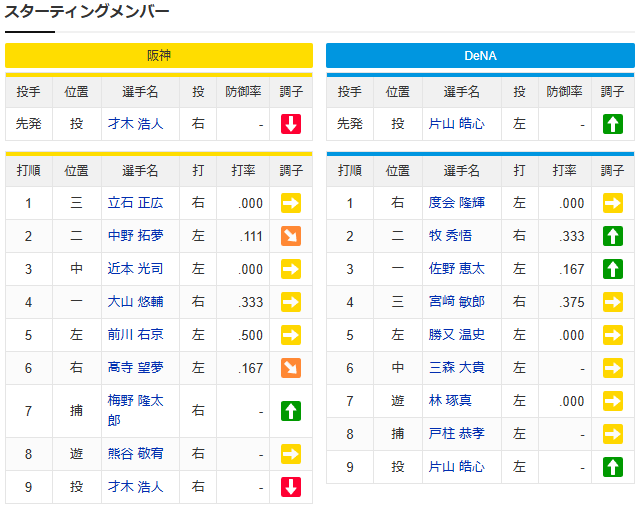
Task: Open 林 琢真 player page
Action: coord(450,401)
